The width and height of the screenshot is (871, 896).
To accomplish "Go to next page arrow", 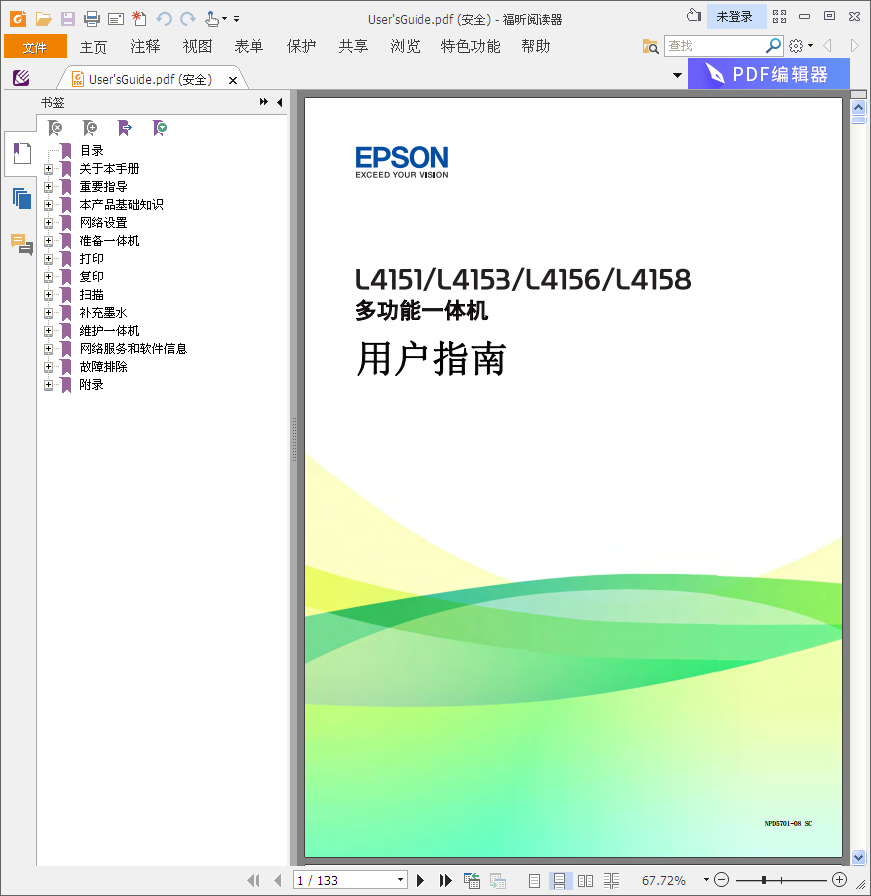I will [x=420, y=881].
